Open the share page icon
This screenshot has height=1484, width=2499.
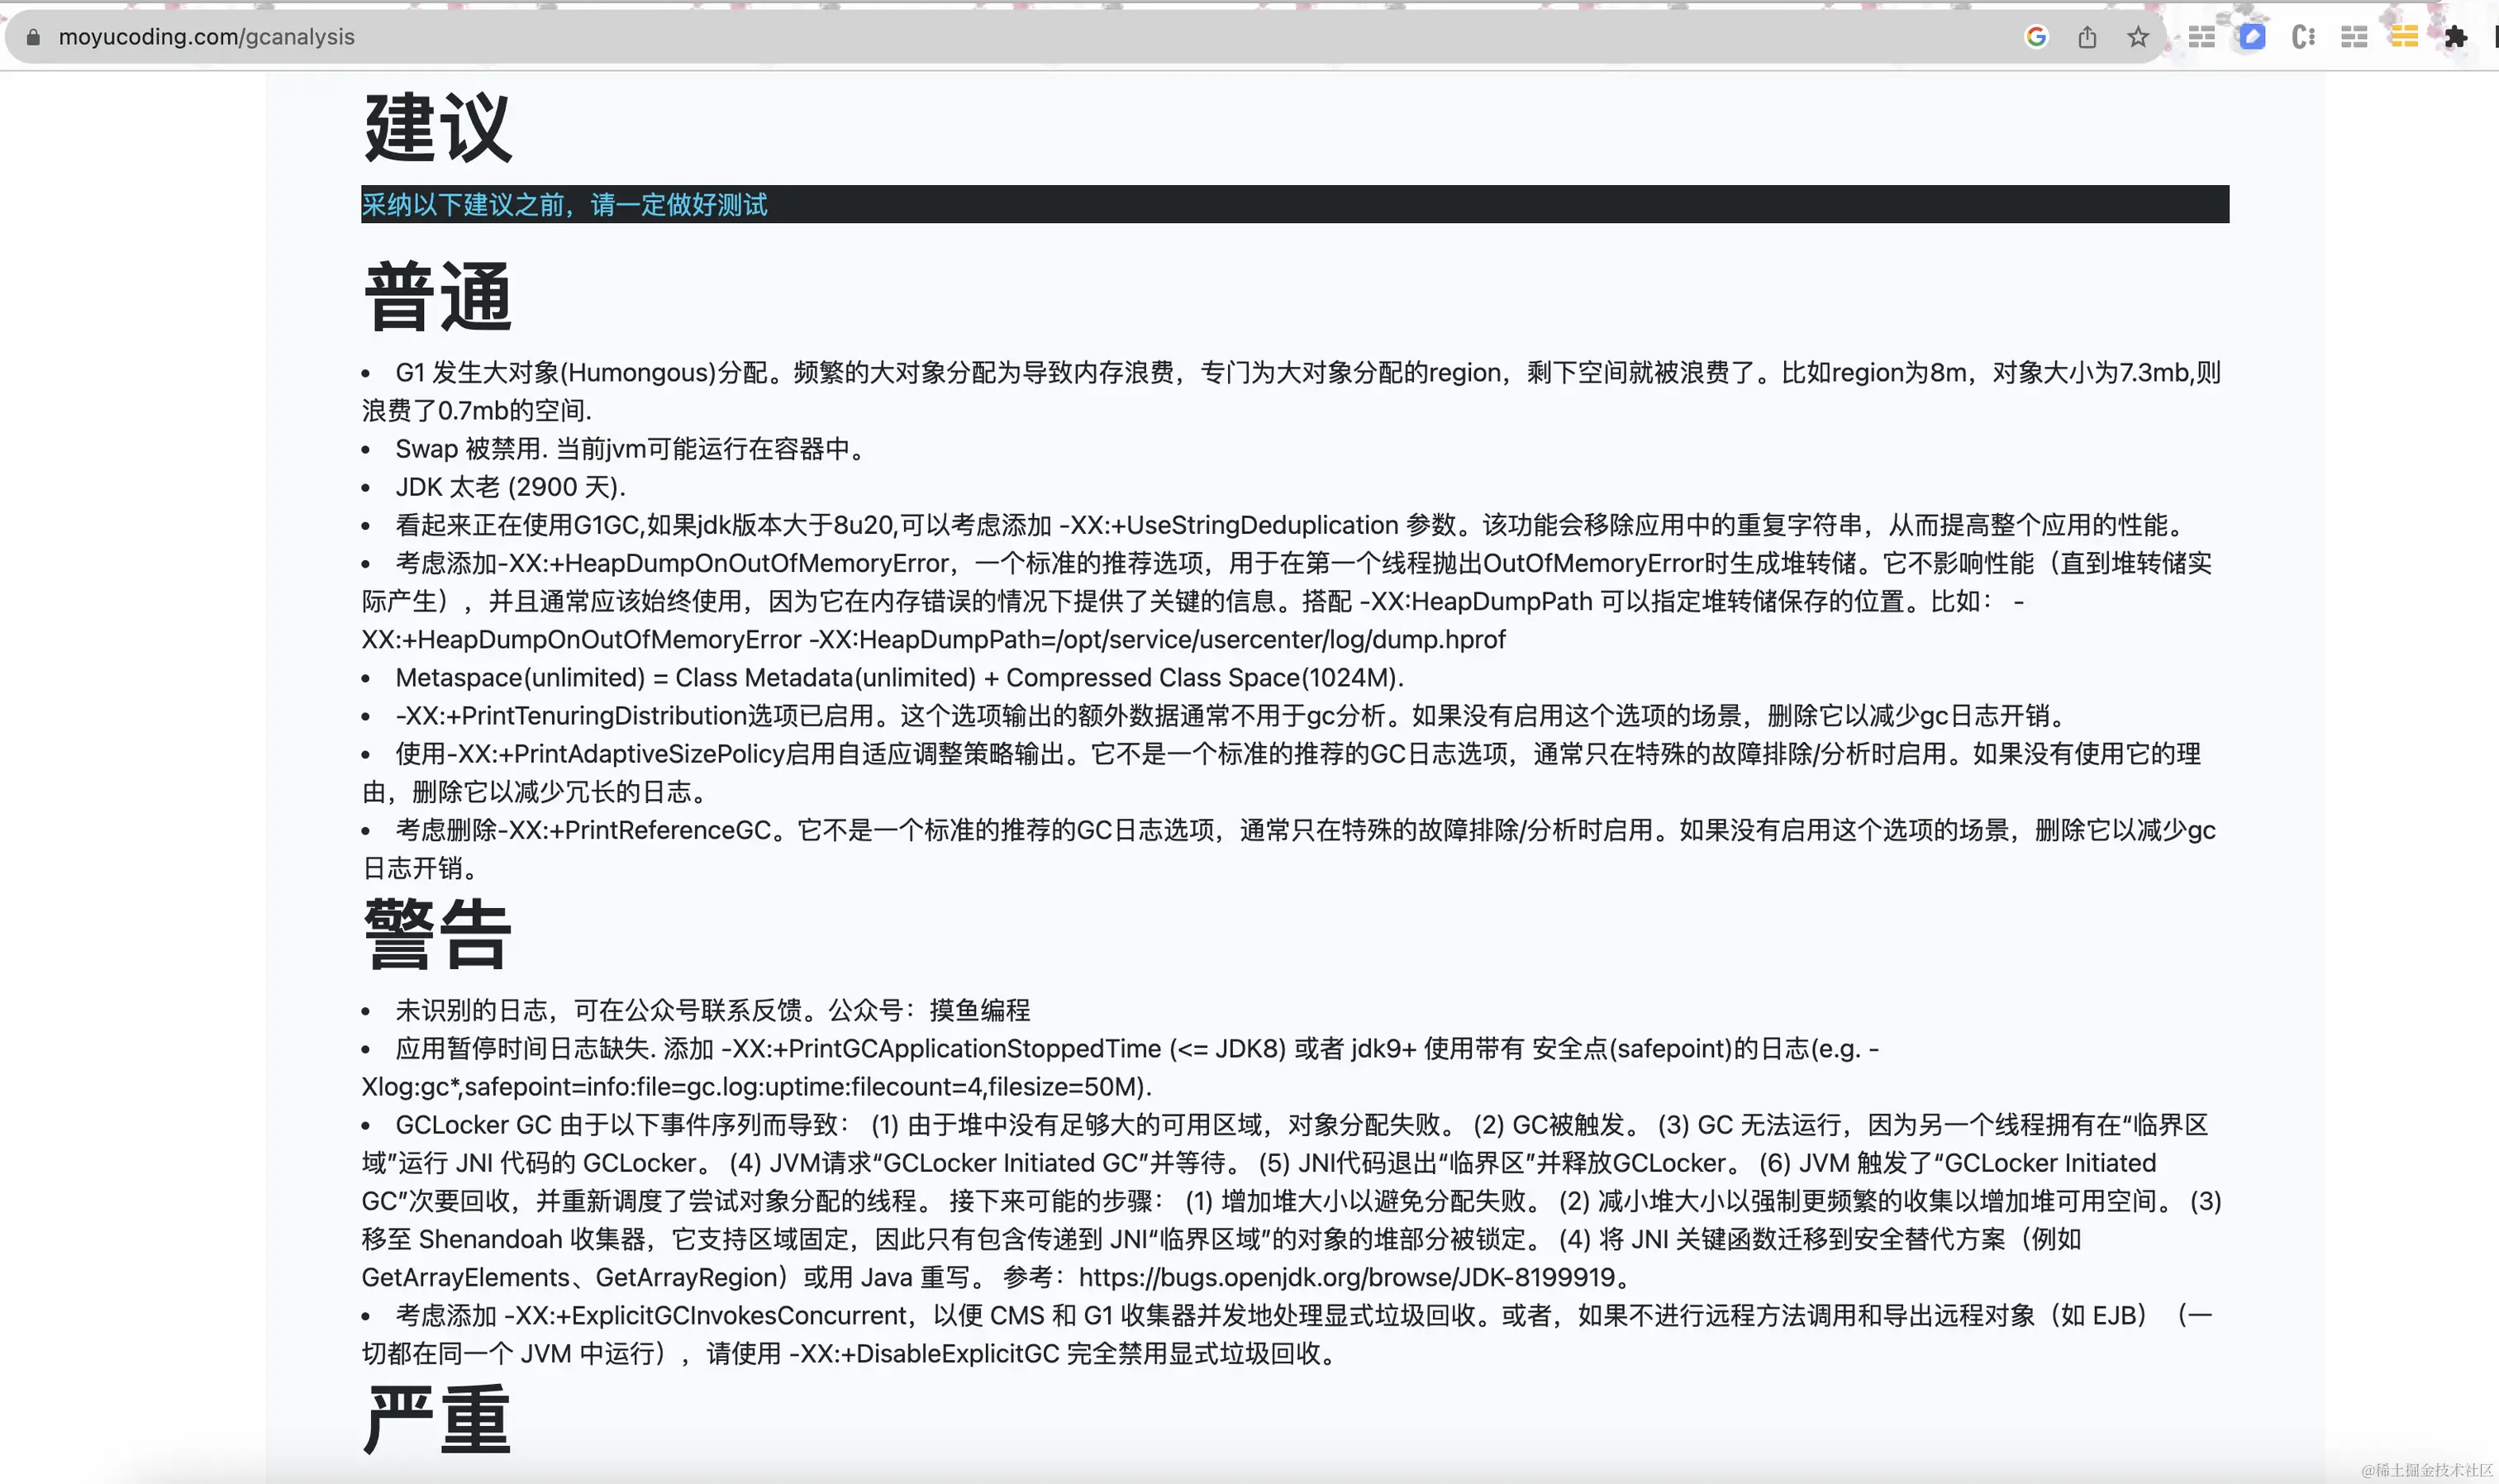point(2087,37)
